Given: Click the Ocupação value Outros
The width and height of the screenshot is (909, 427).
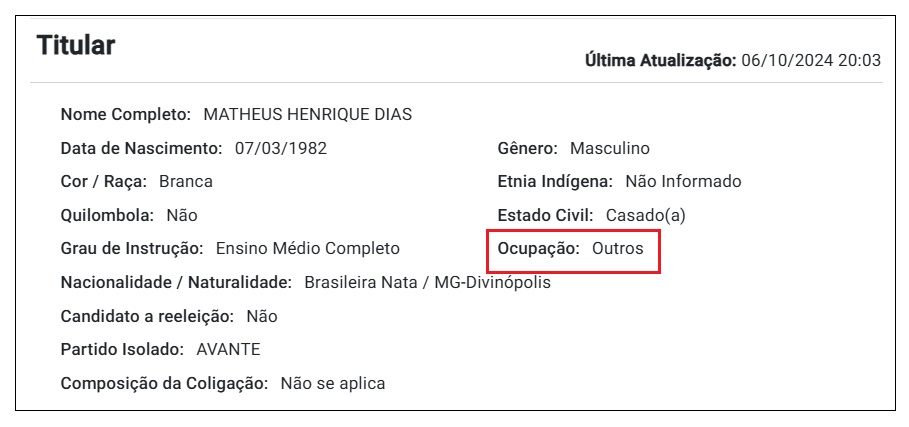Looking at the screenshot, I should click(x=617, y=249).
